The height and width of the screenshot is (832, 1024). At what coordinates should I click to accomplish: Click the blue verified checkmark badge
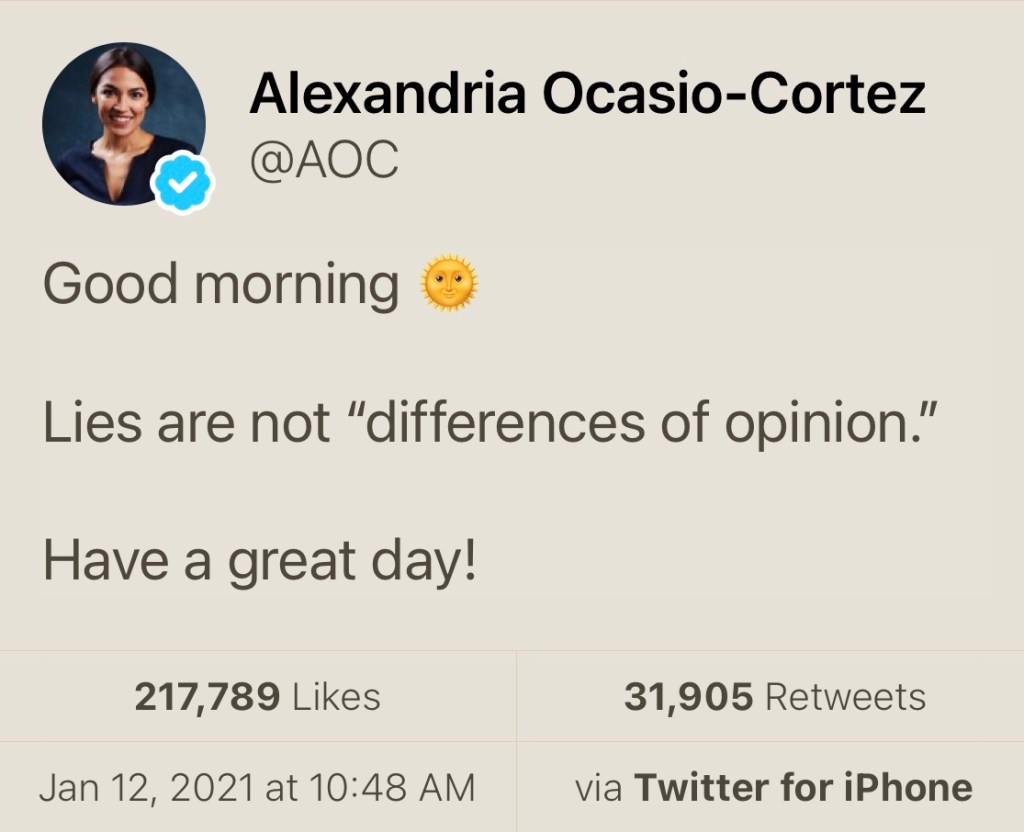pos(182,182)
